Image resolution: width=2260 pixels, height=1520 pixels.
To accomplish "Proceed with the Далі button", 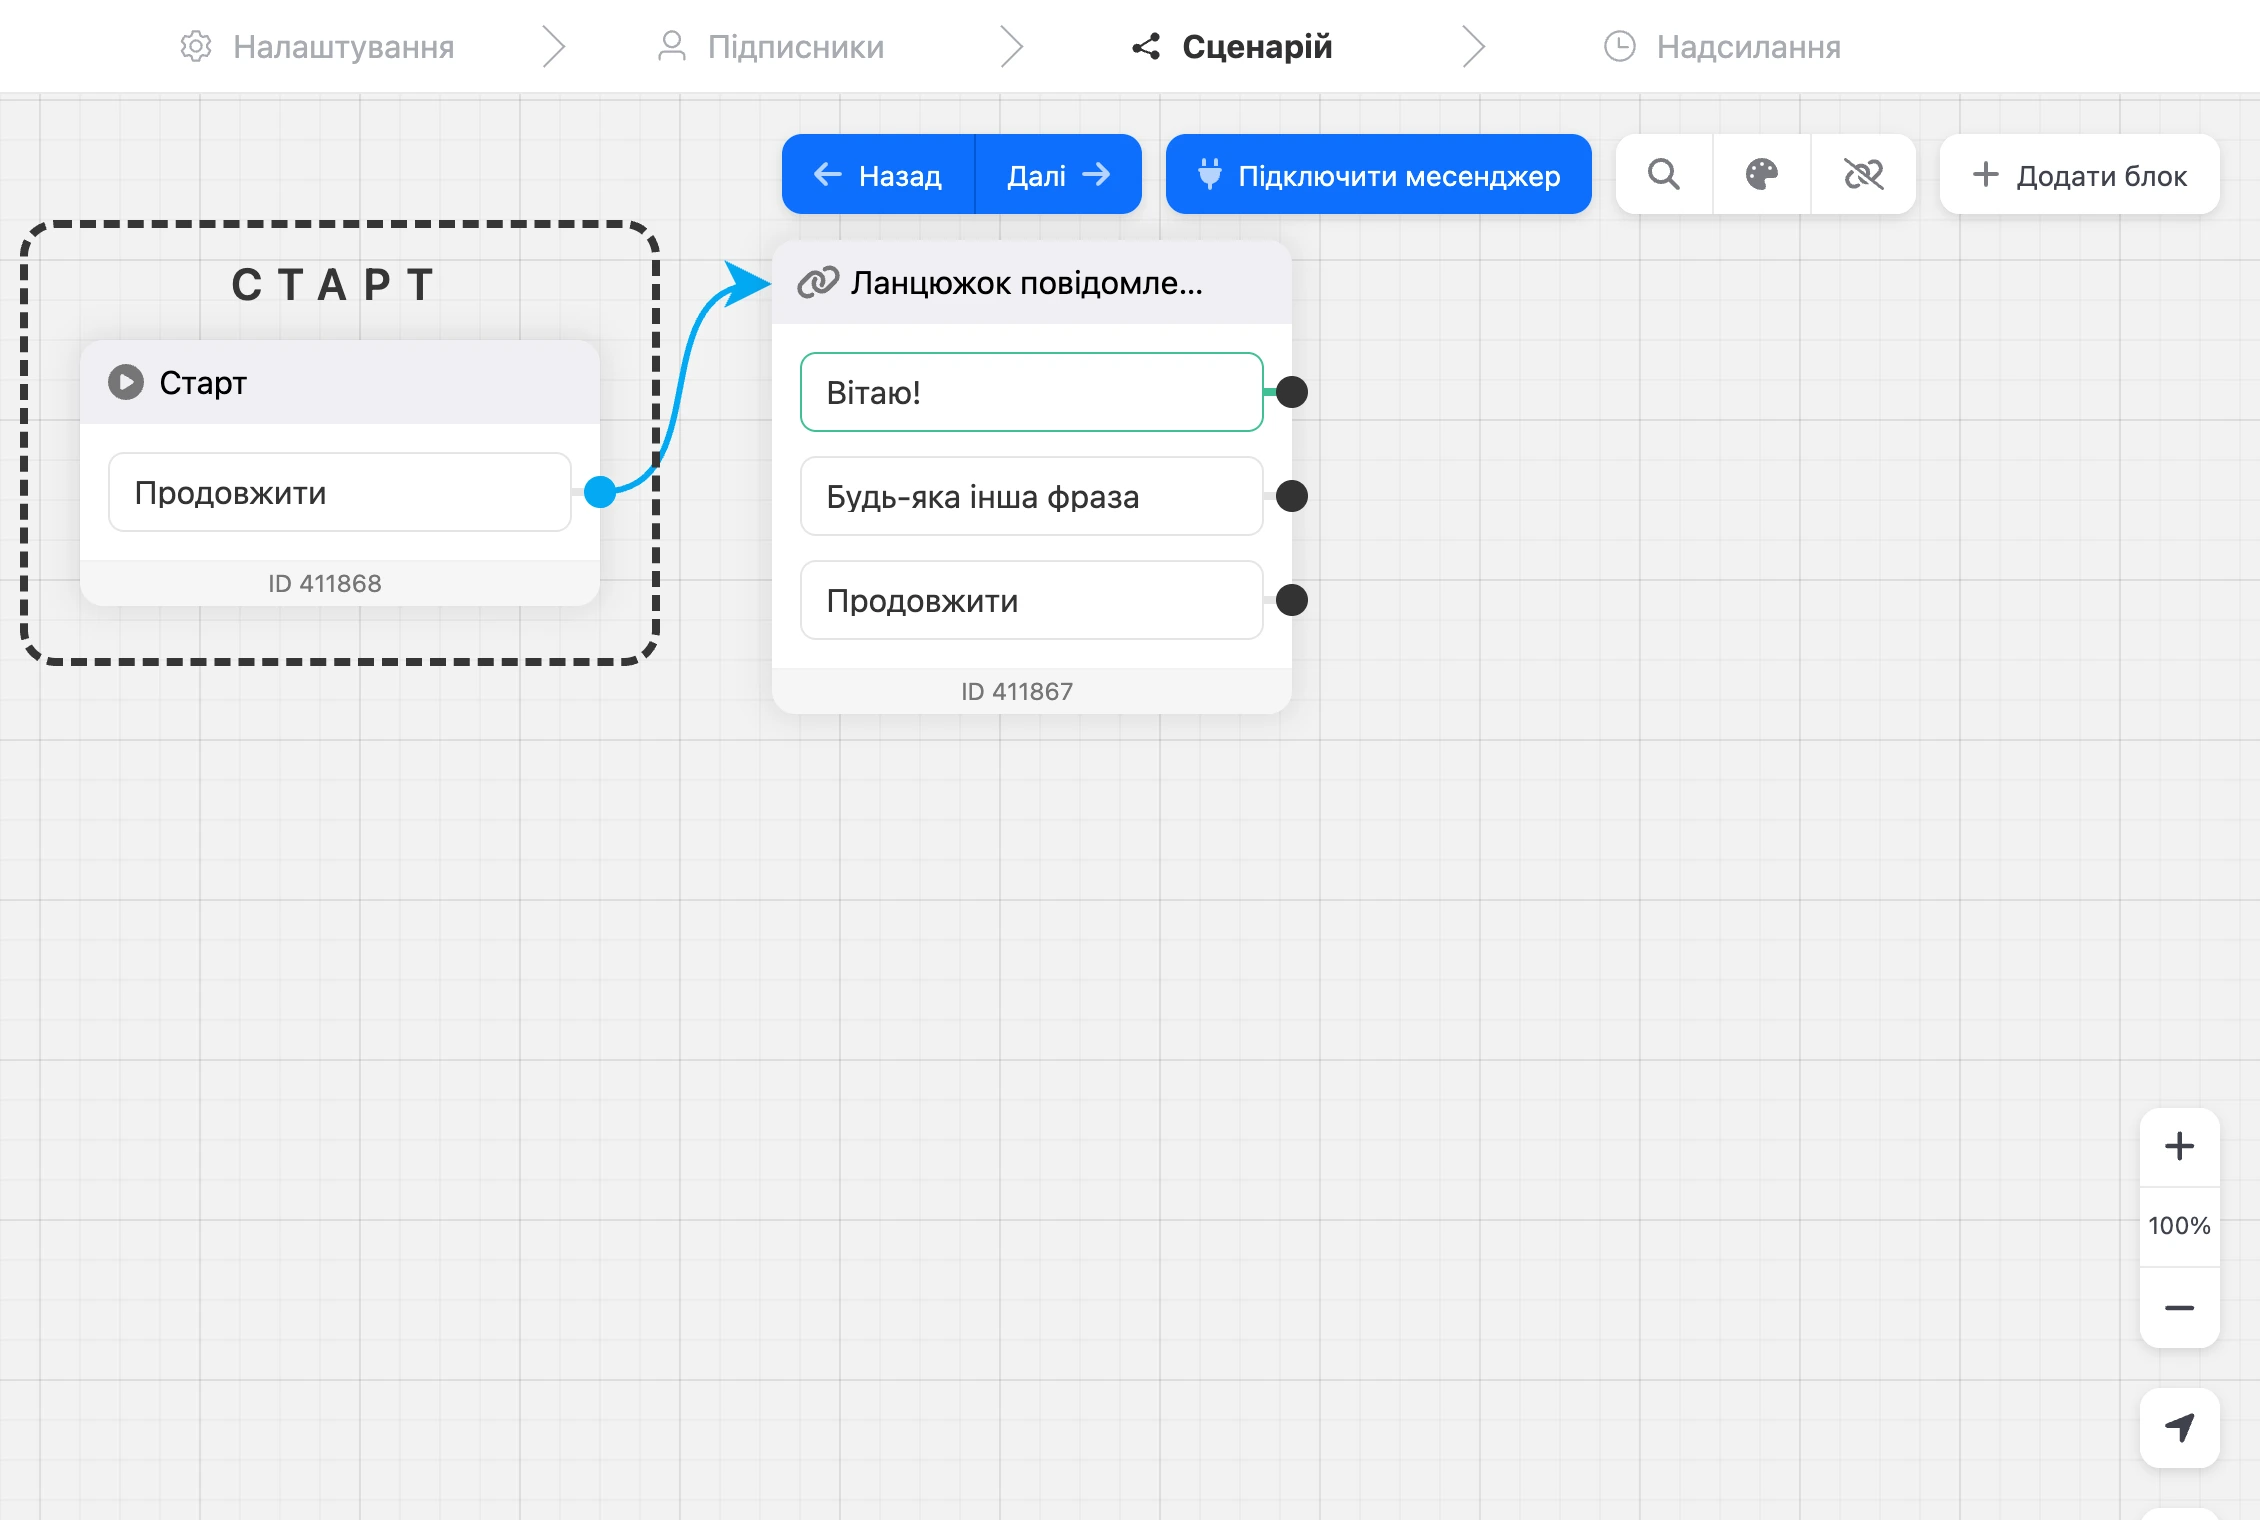I will coord(1058,175).
